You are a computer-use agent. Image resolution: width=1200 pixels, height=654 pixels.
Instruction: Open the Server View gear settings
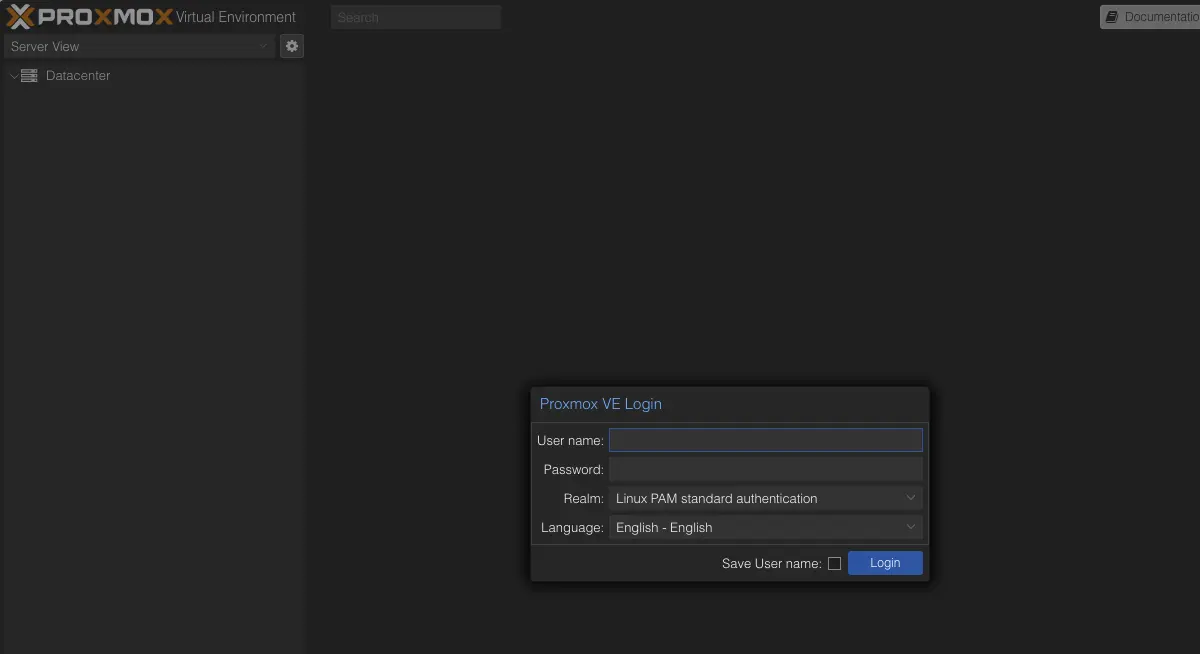(x=291, y=46)
